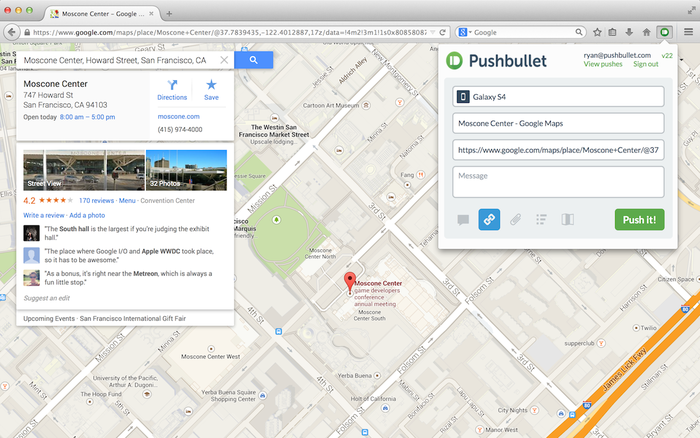This screenshot has width=700, height=438.
Task: Open the moscone.com website link
Action: click(x=179, y=116)
